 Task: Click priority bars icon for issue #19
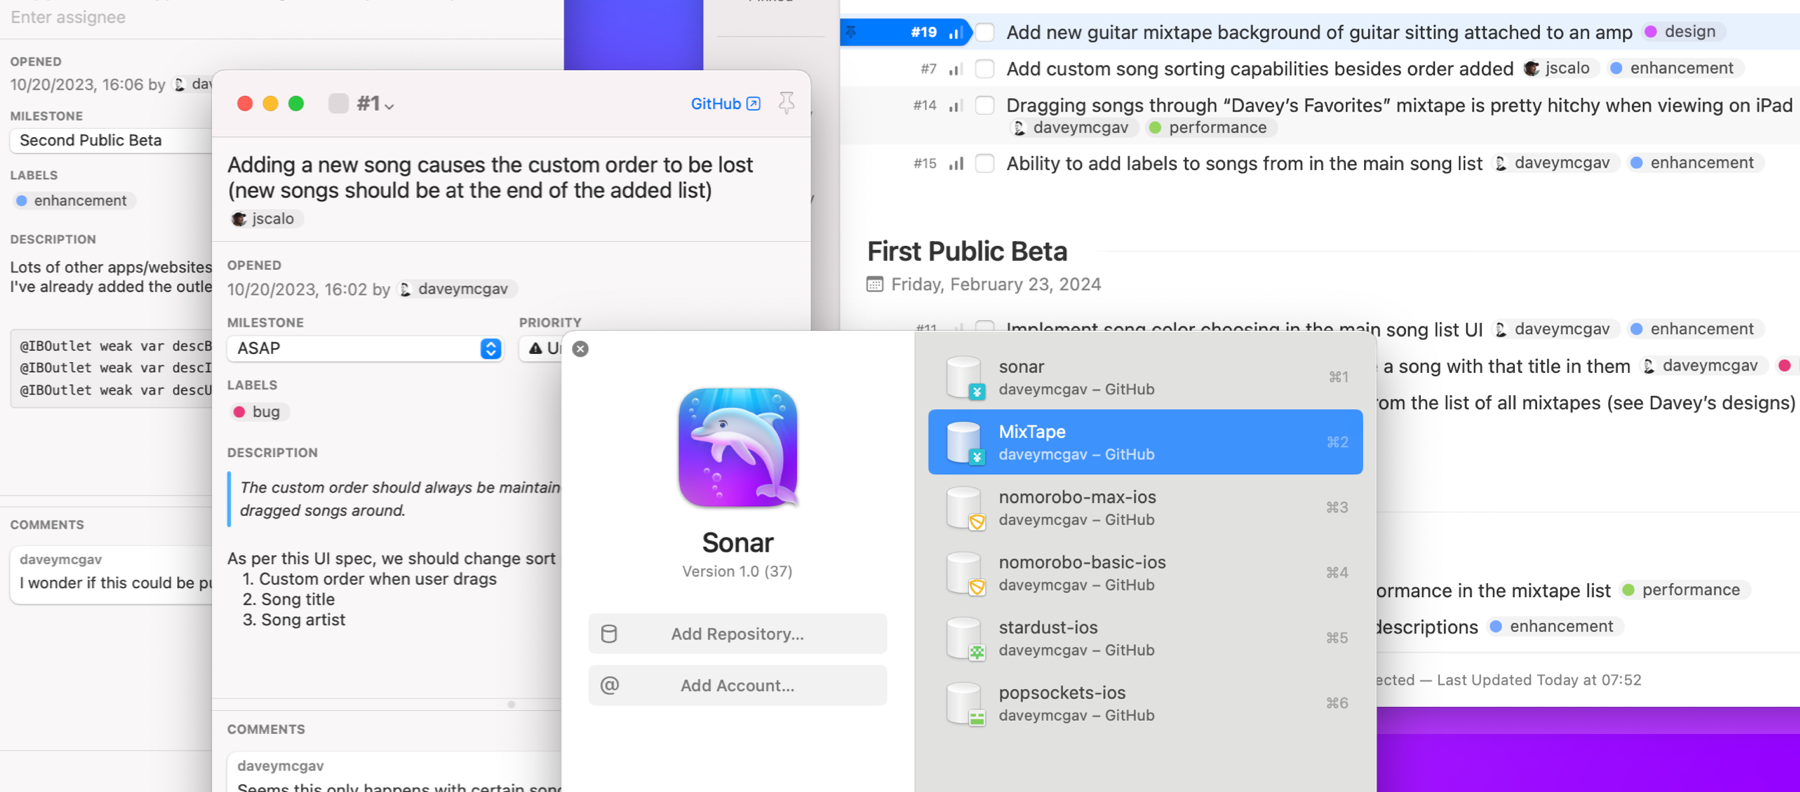click(955, 33)
